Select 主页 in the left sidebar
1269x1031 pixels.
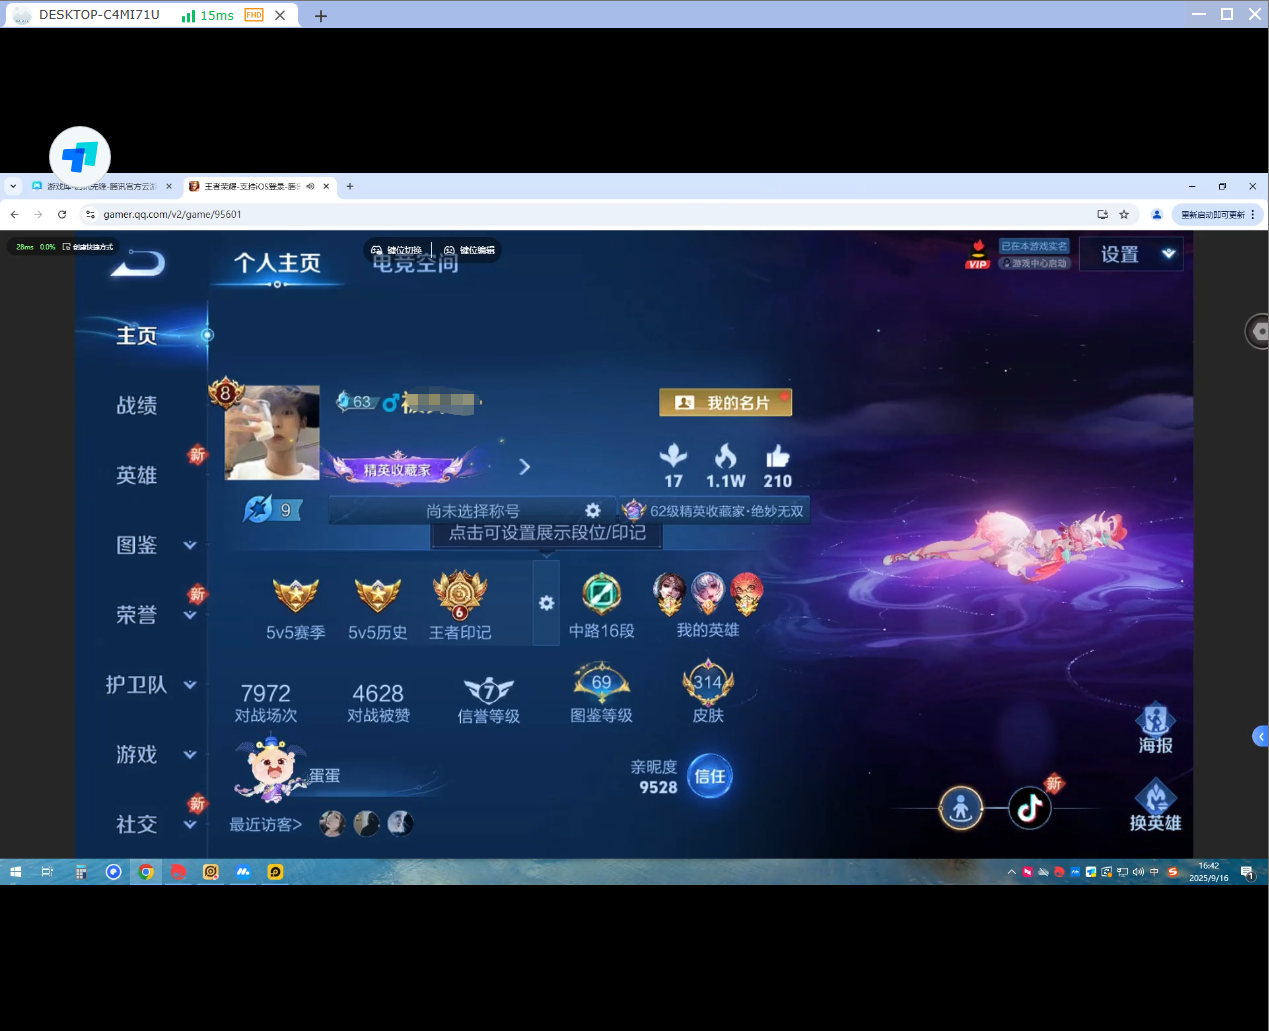[137, 336]
